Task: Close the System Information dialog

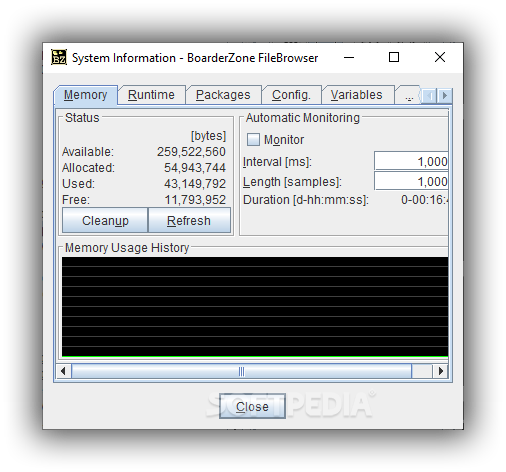Action: [x=252, y=406]
